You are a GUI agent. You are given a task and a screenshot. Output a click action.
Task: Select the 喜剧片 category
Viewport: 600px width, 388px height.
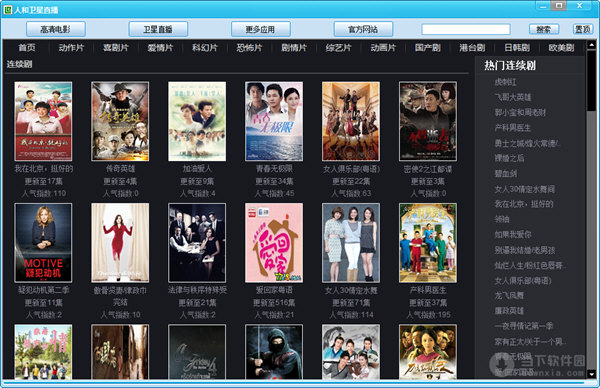(116, 48)
